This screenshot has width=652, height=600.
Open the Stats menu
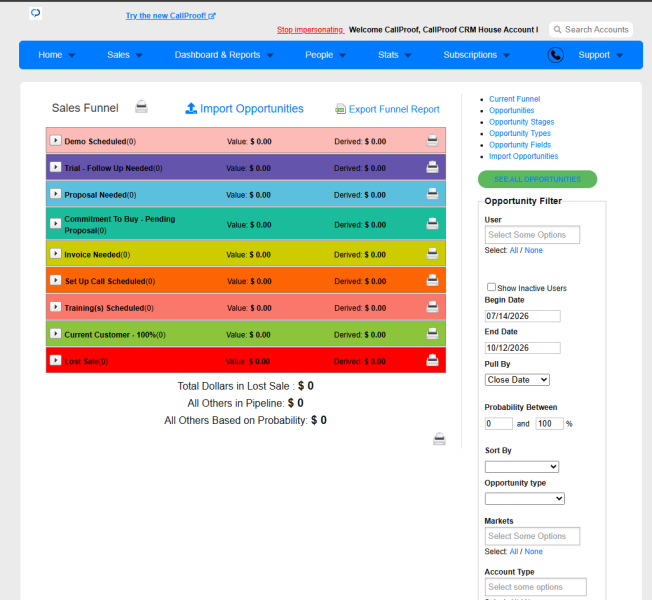(395, 55)
